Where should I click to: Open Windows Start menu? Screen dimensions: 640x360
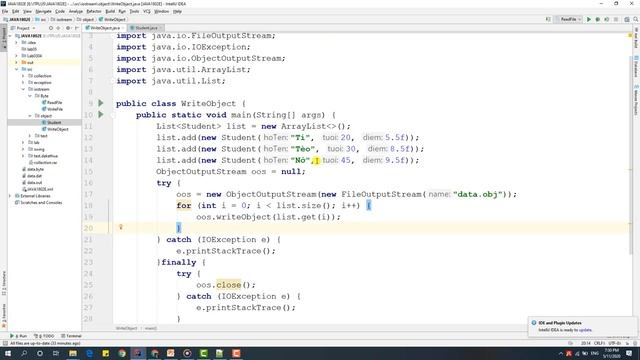(x=8, y=353)
